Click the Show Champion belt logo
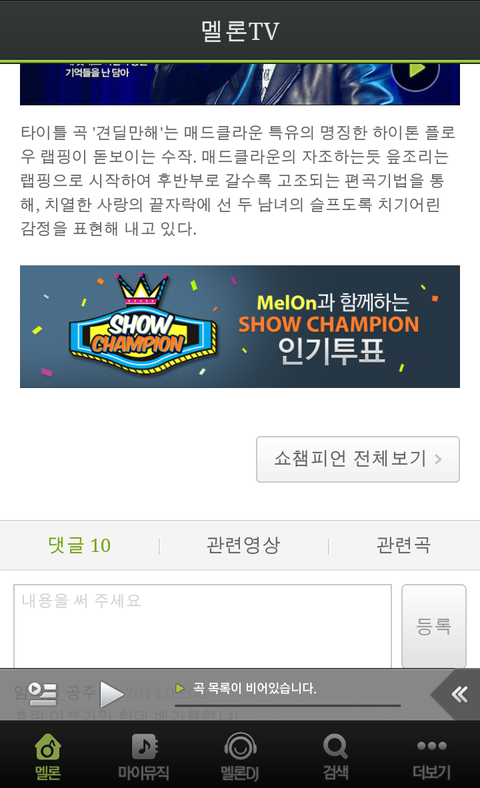 click(x=143, y=326)
